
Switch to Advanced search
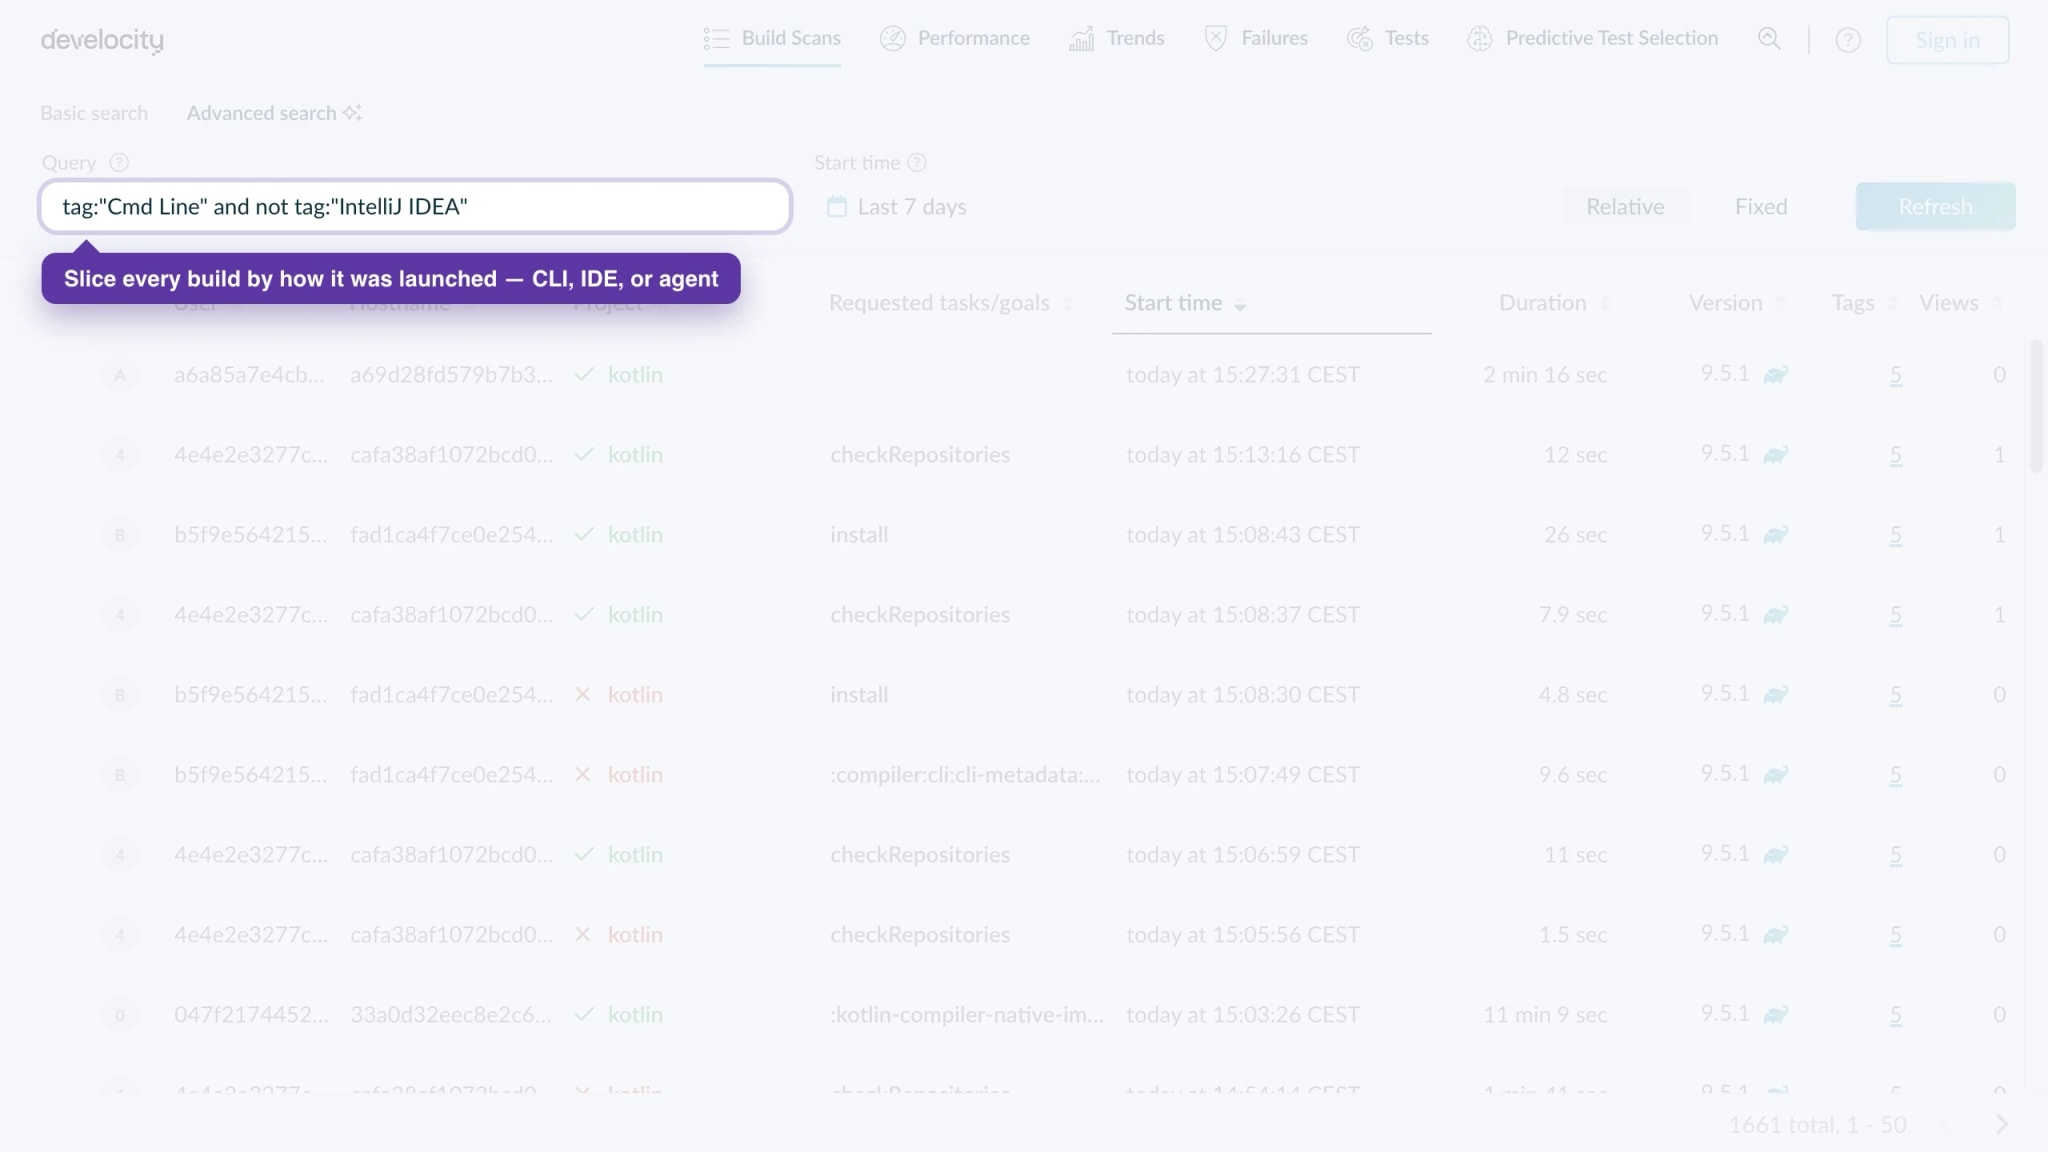(273, 113)
